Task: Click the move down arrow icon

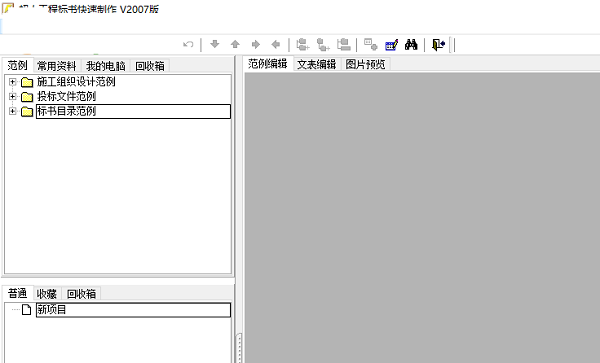Action: pos(215,44)
